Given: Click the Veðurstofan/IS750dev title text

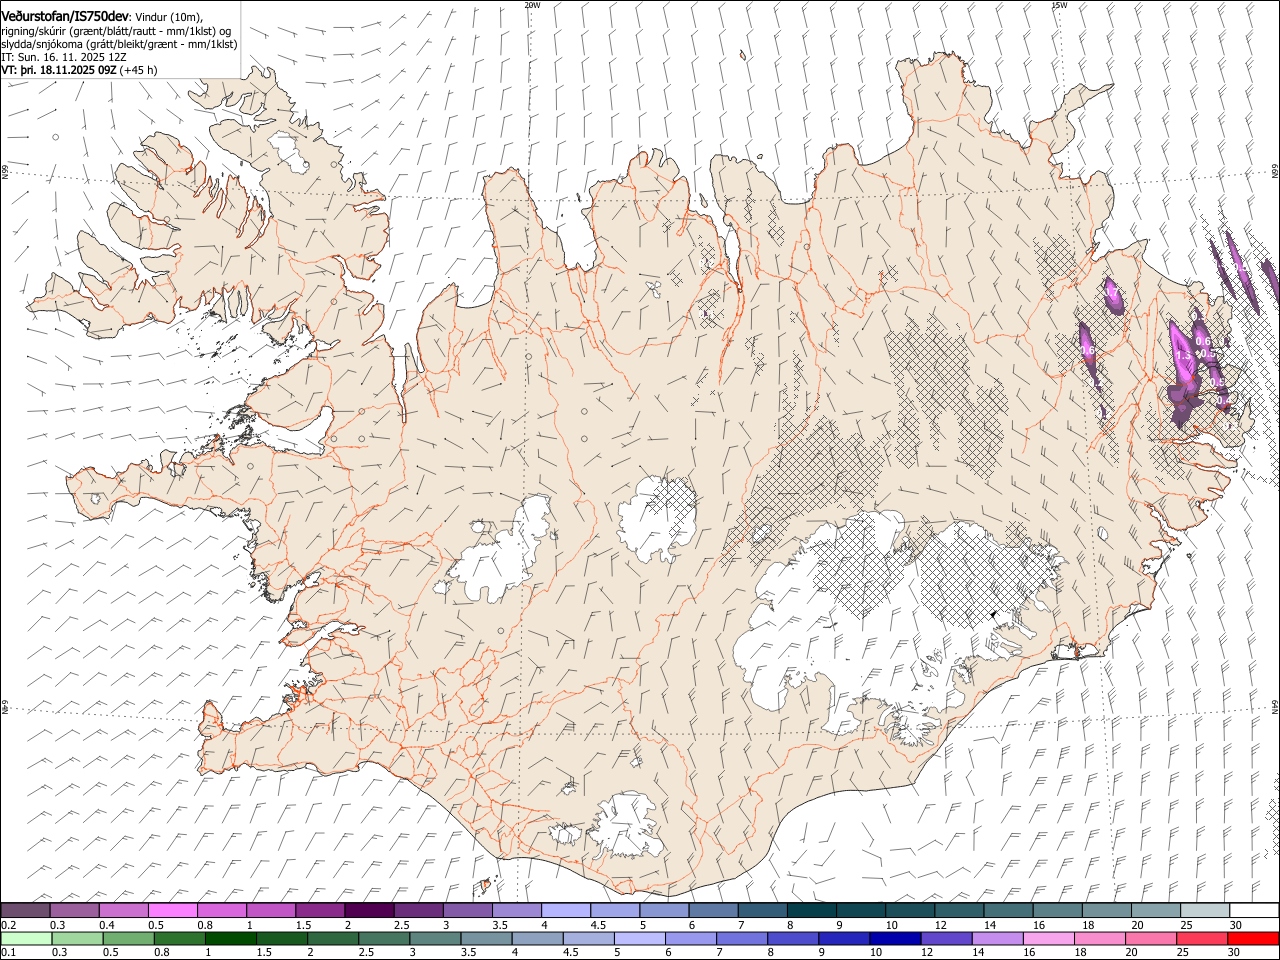Looking at the screenshot, I should [x=65, y=17].
